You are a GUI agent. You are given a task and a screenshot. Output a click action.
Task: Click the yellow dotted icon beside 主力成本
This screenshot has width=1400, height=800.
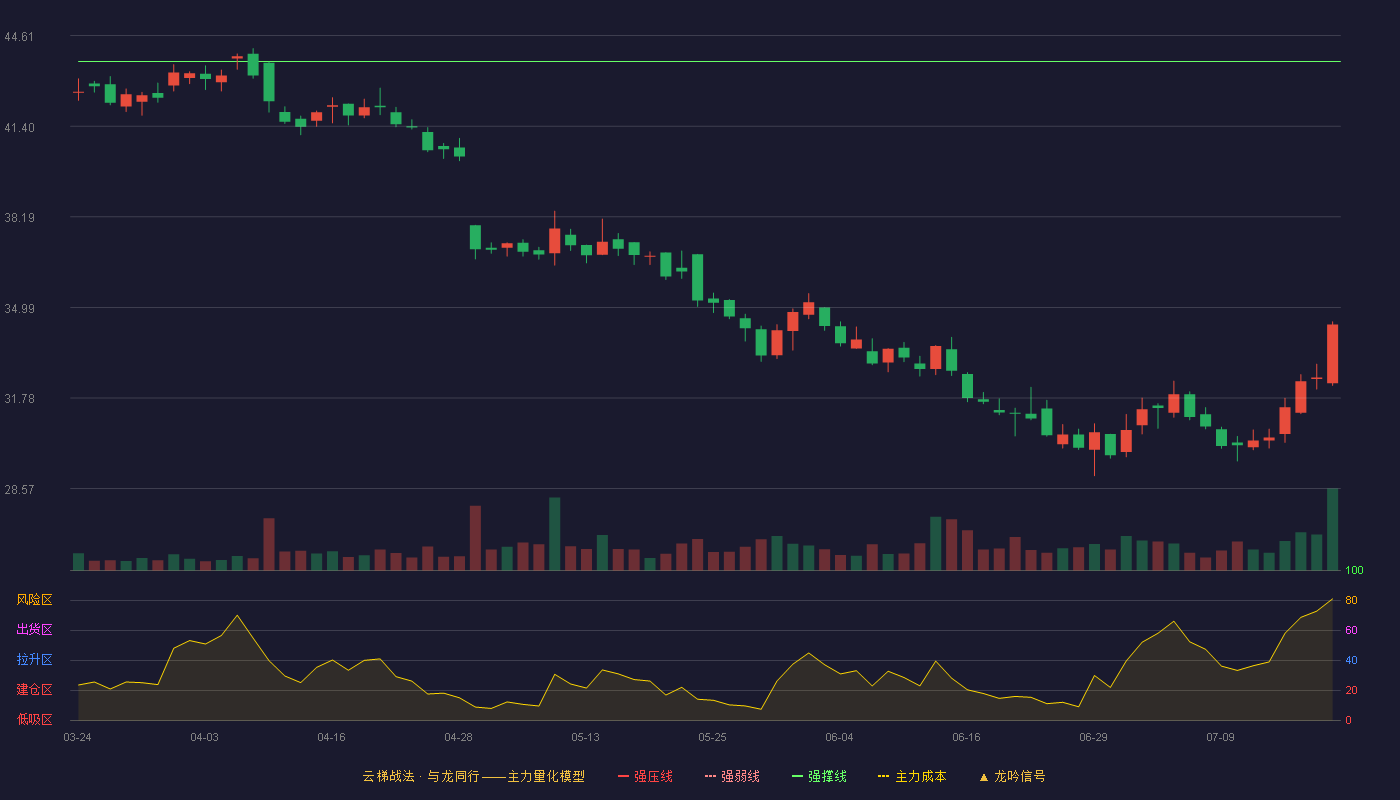[x=884, y=776]
